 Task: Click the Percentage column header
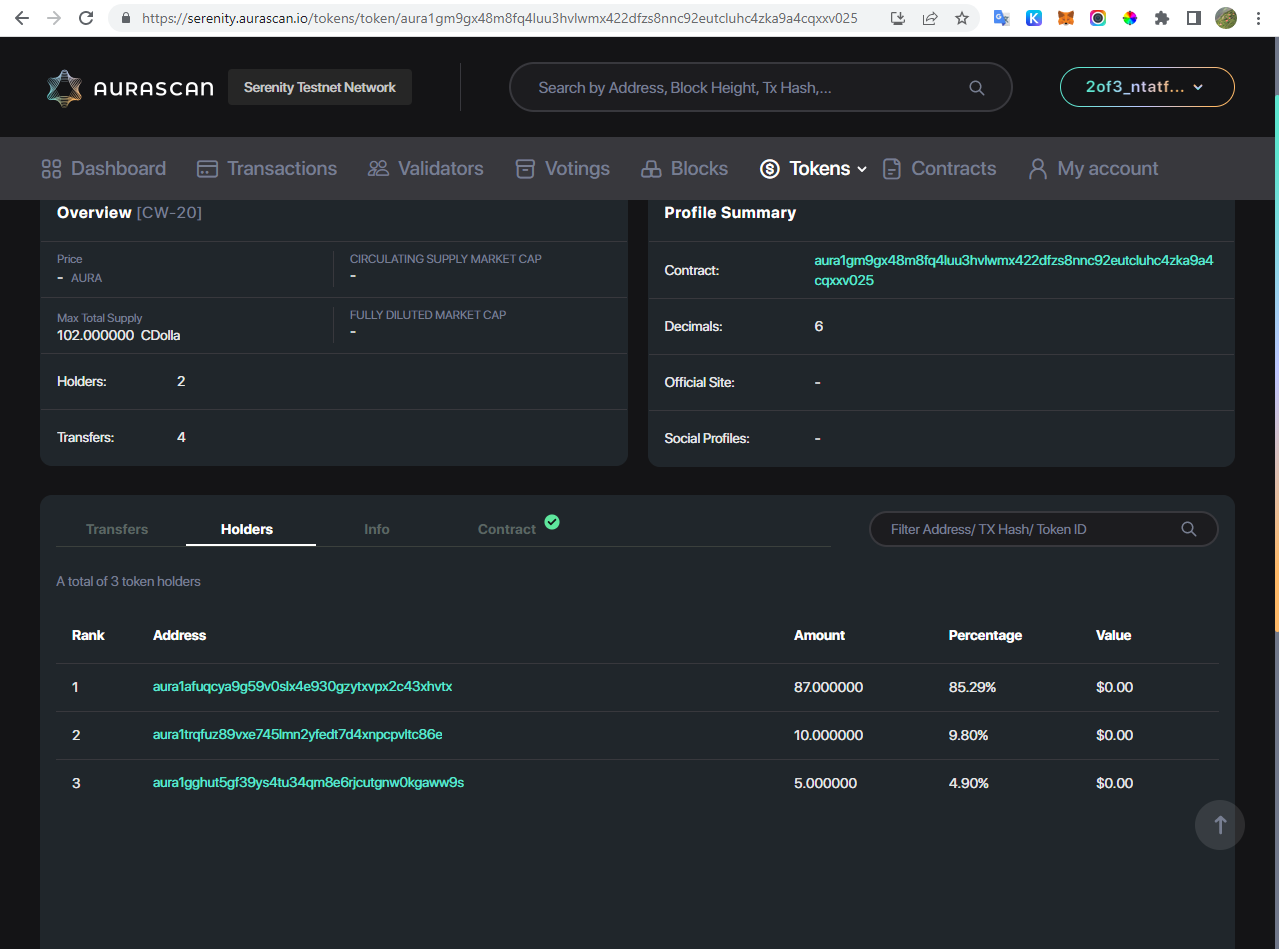[985, 635]
